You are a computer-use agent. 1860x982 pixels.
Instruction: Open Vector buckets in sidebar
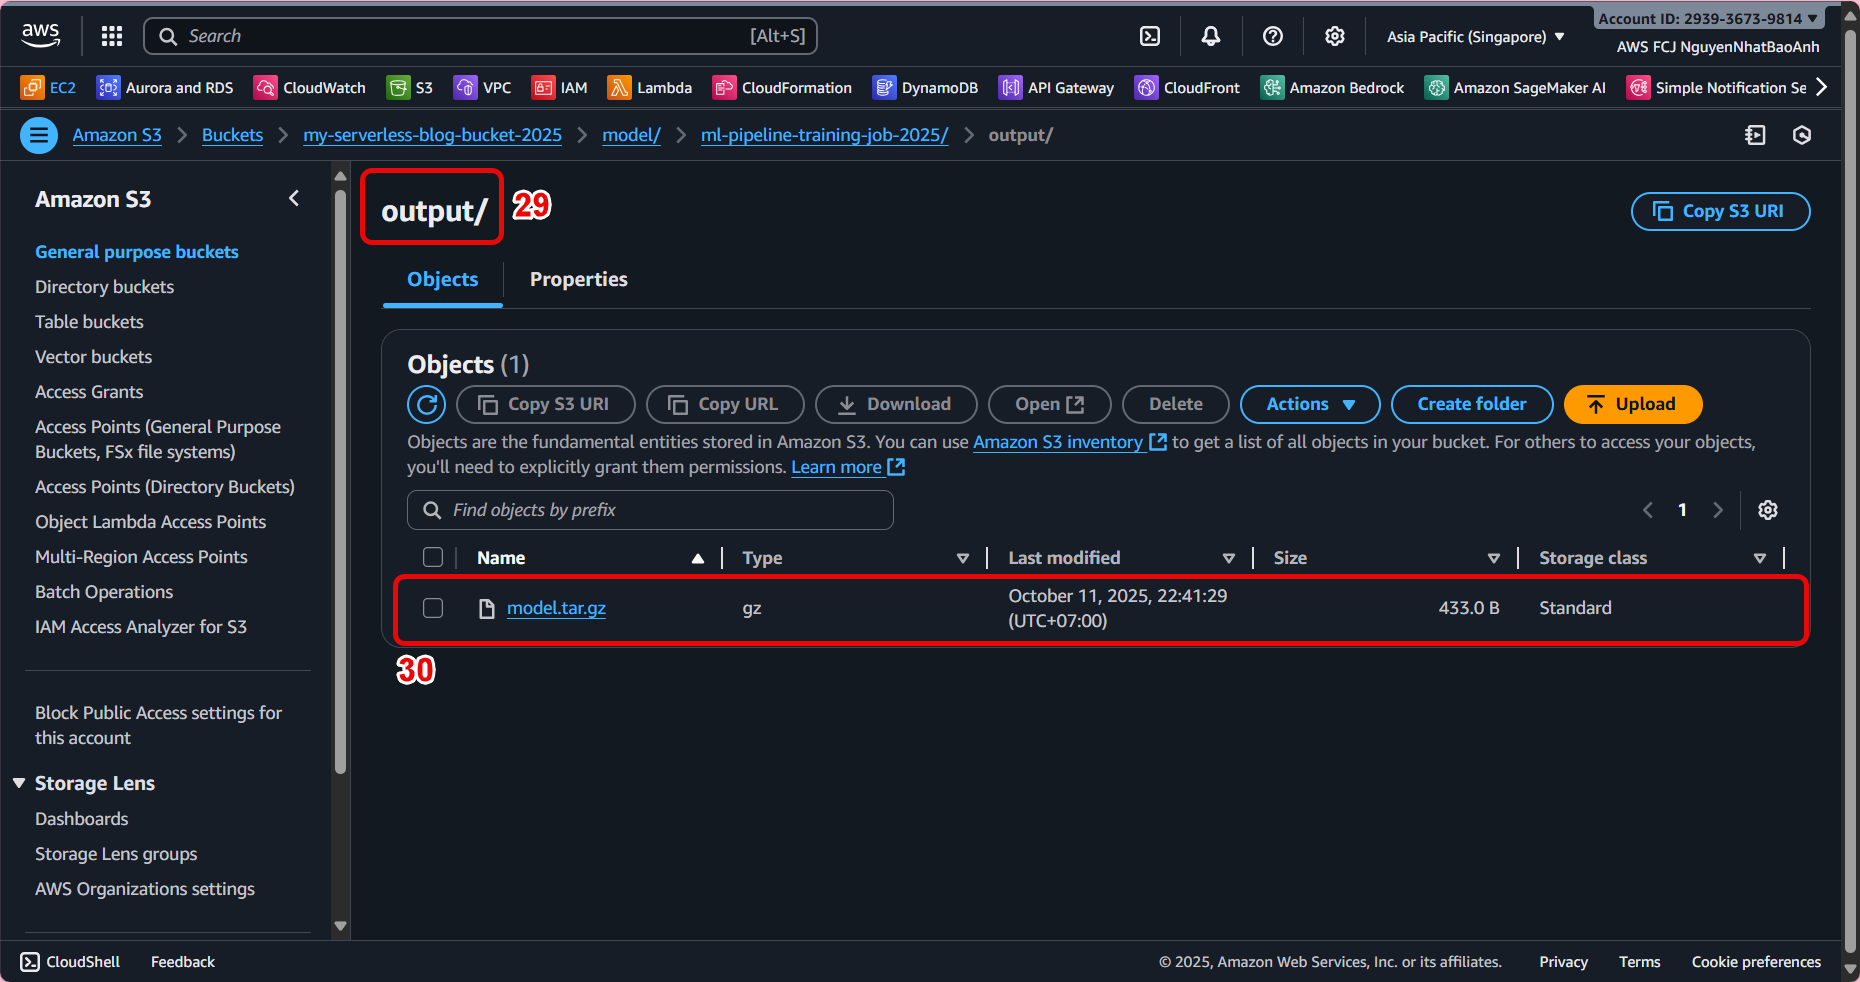[94, 357]
